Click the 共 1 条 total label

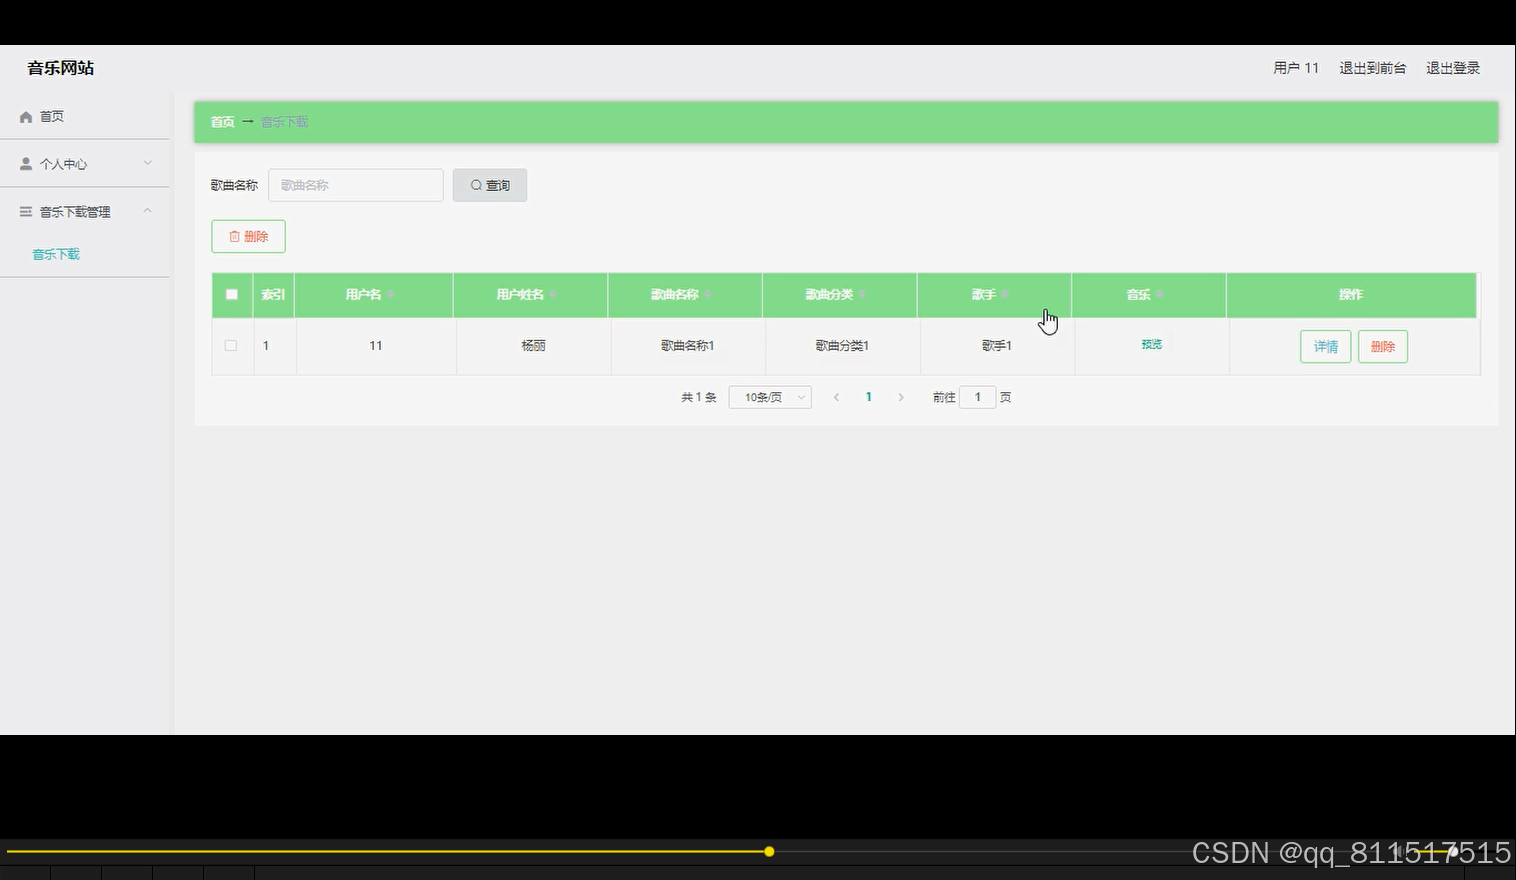point(699,398)
